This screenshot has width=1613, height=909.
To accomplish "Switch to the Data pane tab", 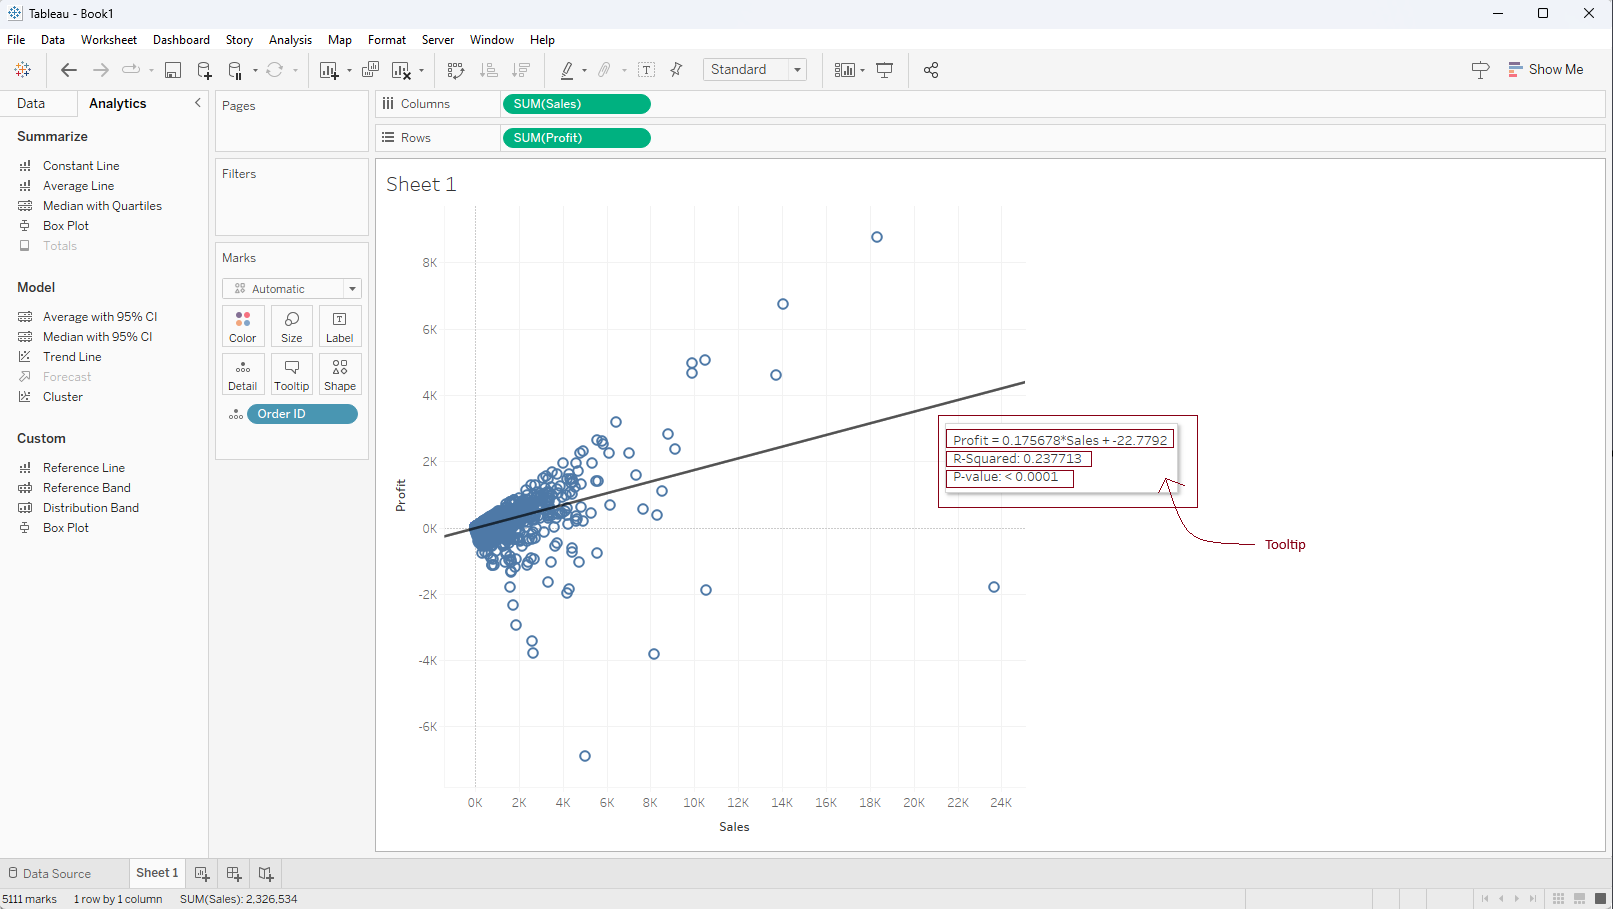I will click(31, 104).
